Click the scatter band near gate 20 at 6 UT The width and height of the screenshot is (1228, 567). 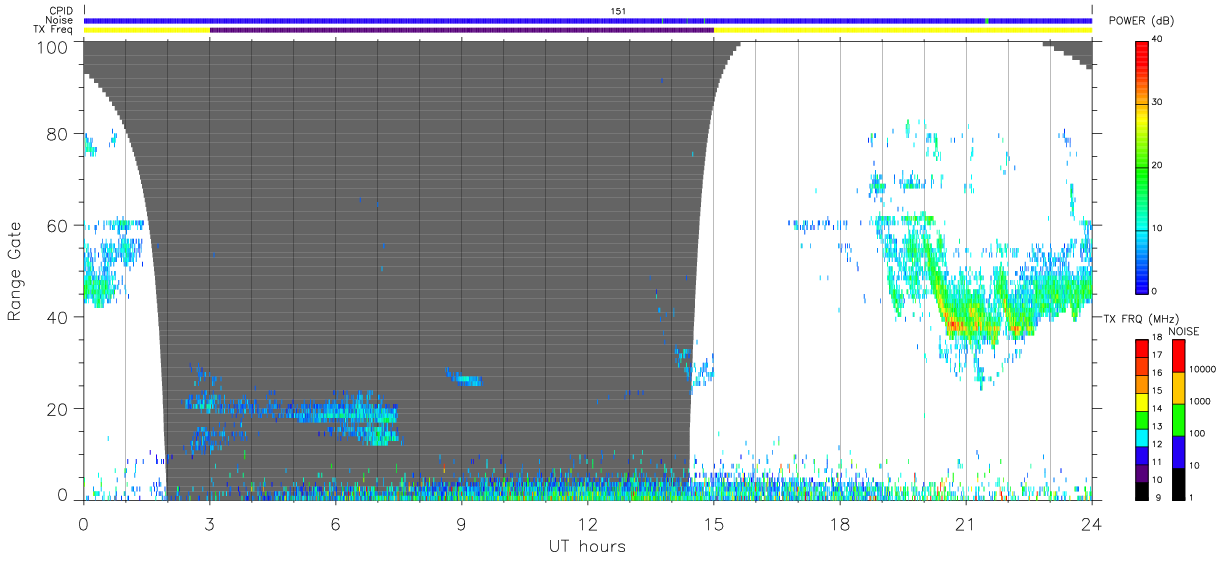pos(340,411)
